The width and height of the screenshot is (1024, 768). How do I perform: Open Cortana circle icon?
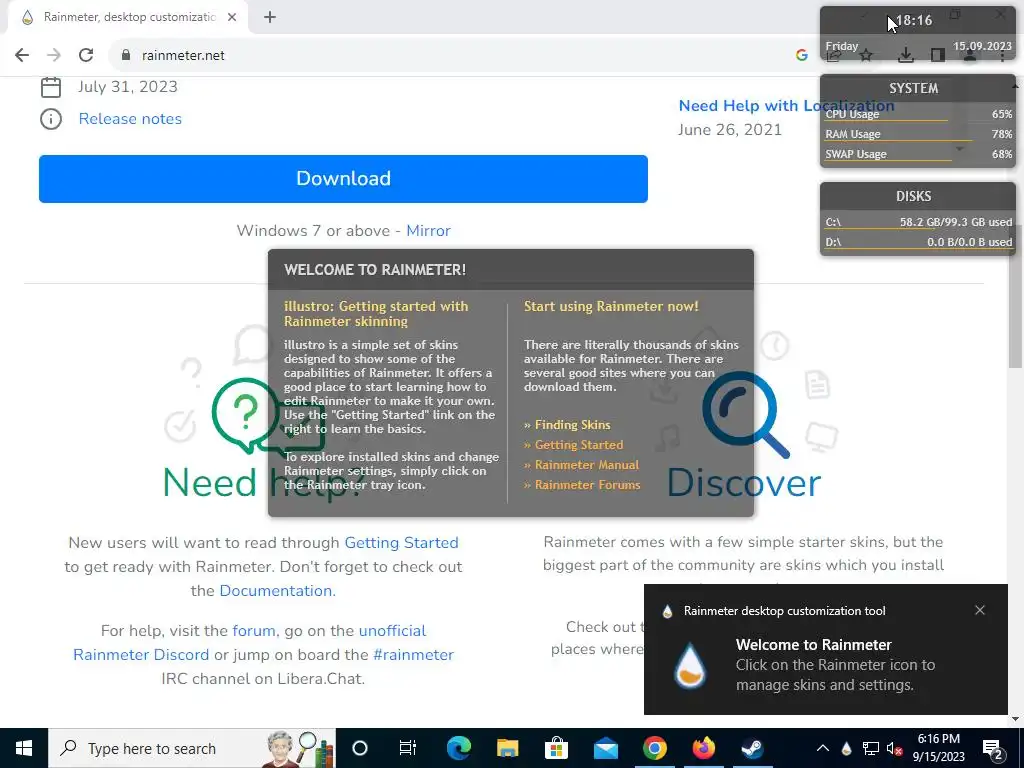tap(360, 748)
